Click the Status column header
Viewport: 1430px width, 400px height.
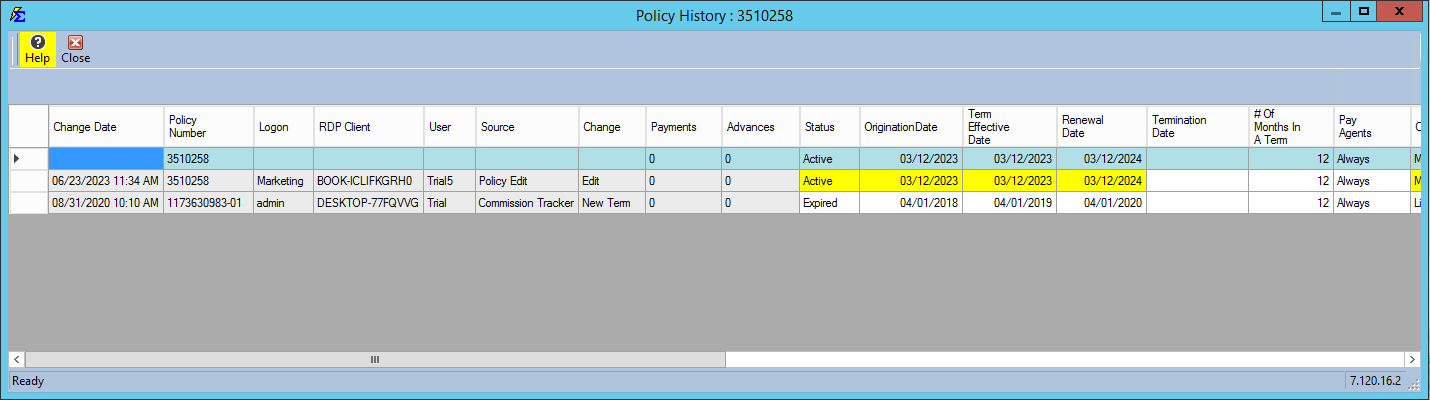coord(829,127)
